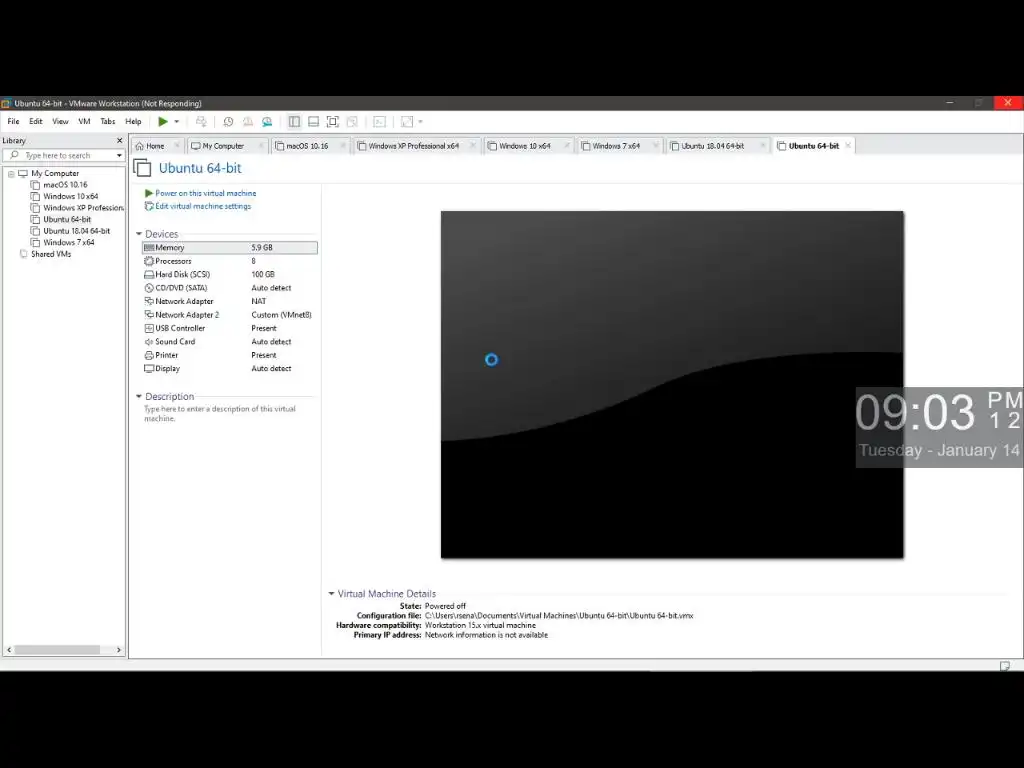Screen dimensions: 1024x768
Task: Select Shared VMs in the library tree
Action: pyautogui.click(x=50, y=254)
